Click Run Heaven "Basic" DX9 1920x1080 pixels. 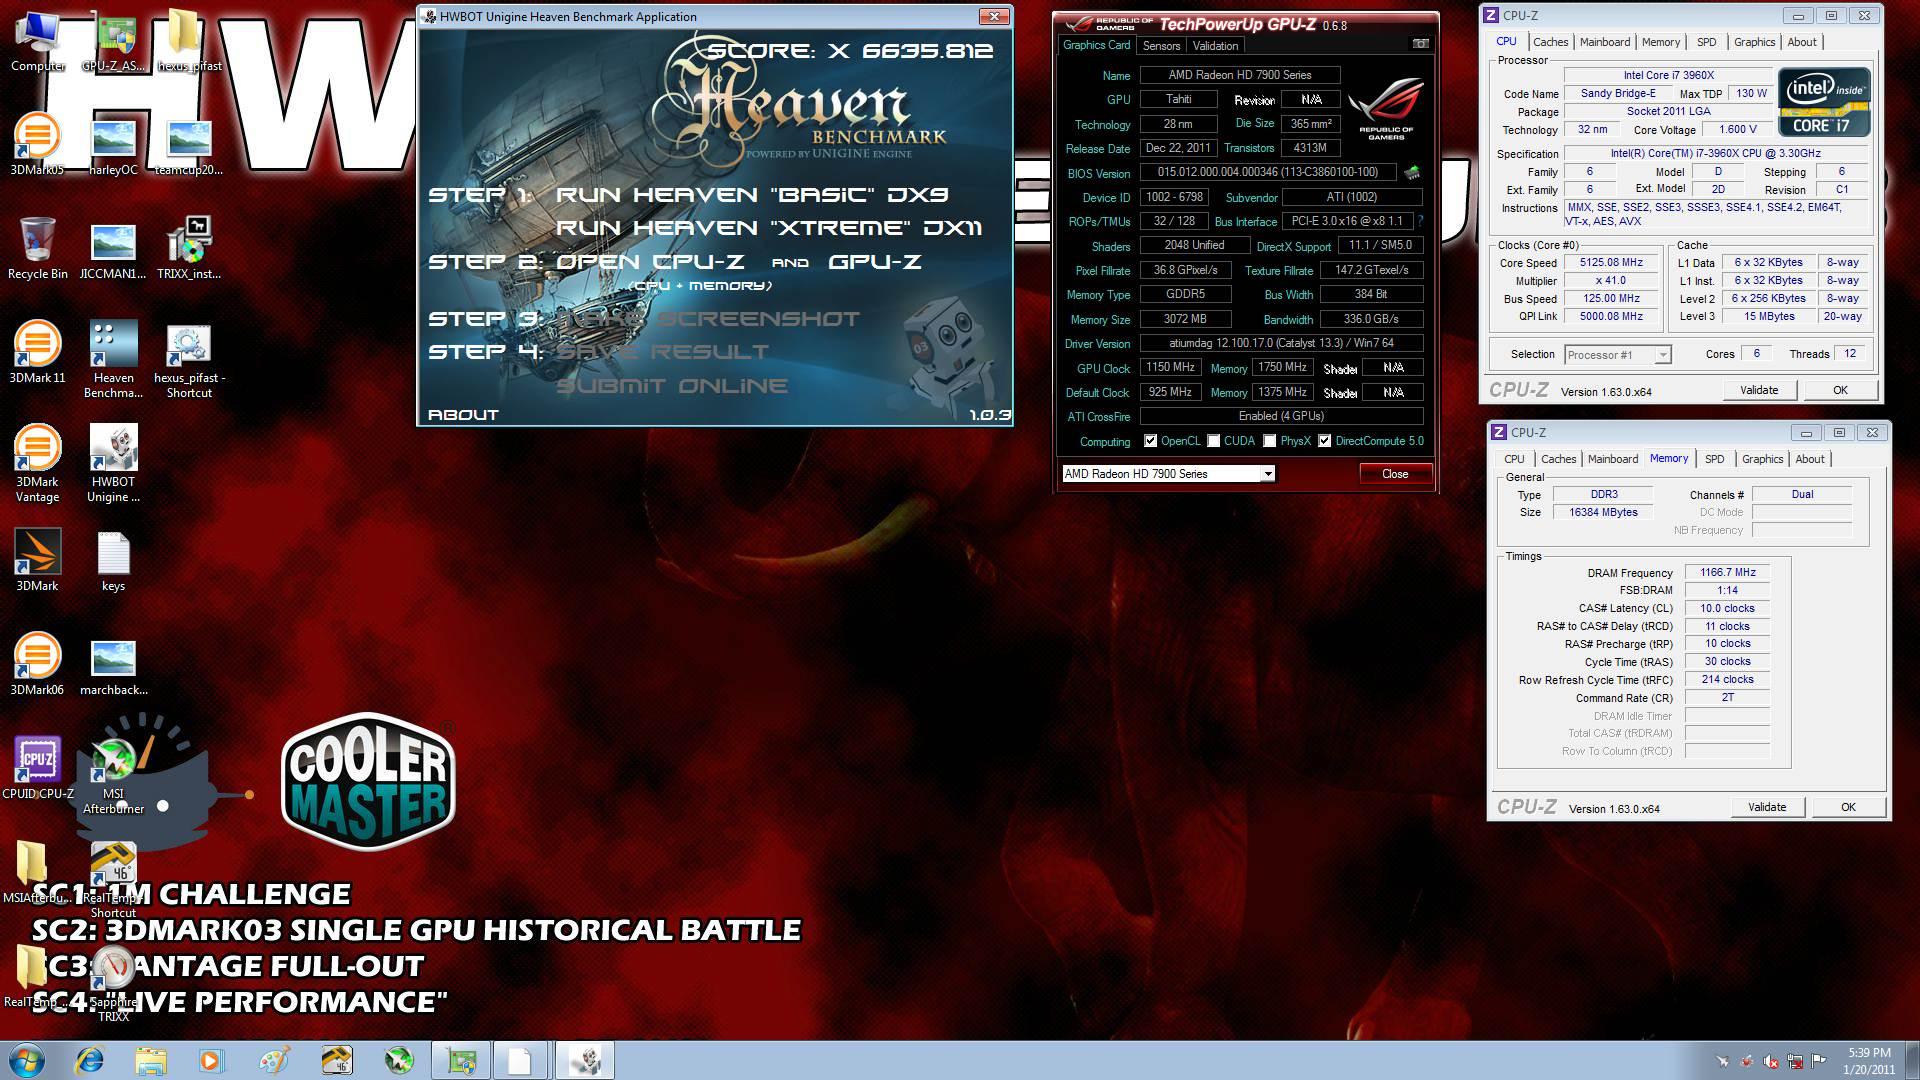pos(752,195)
